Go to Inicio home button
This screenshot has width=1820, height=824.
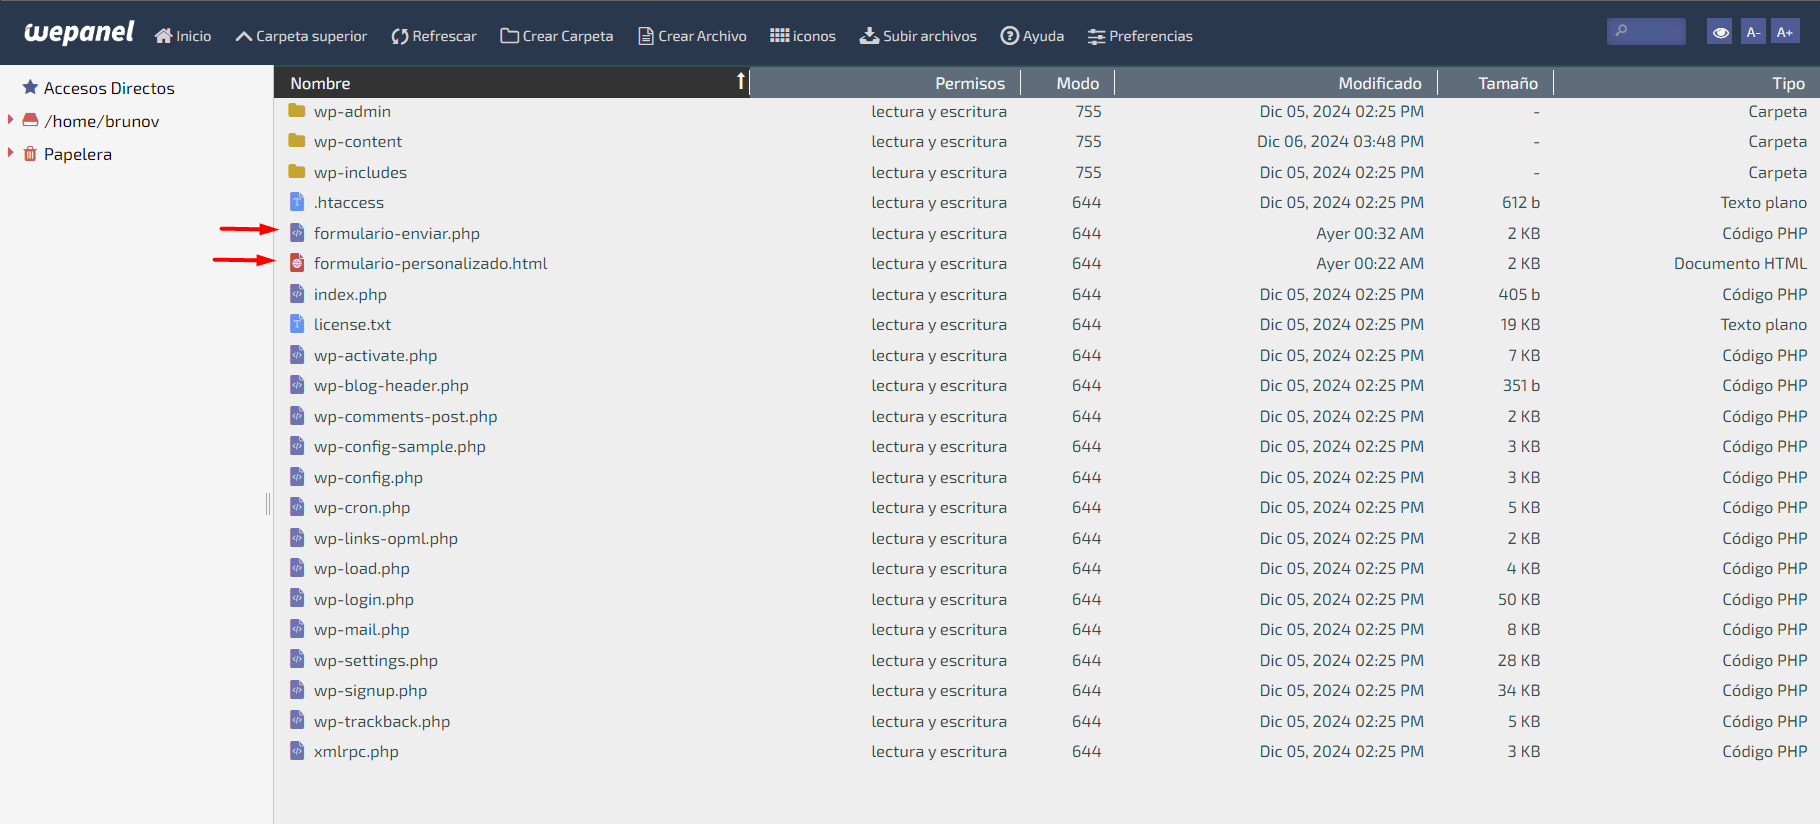tap(183, 36)
